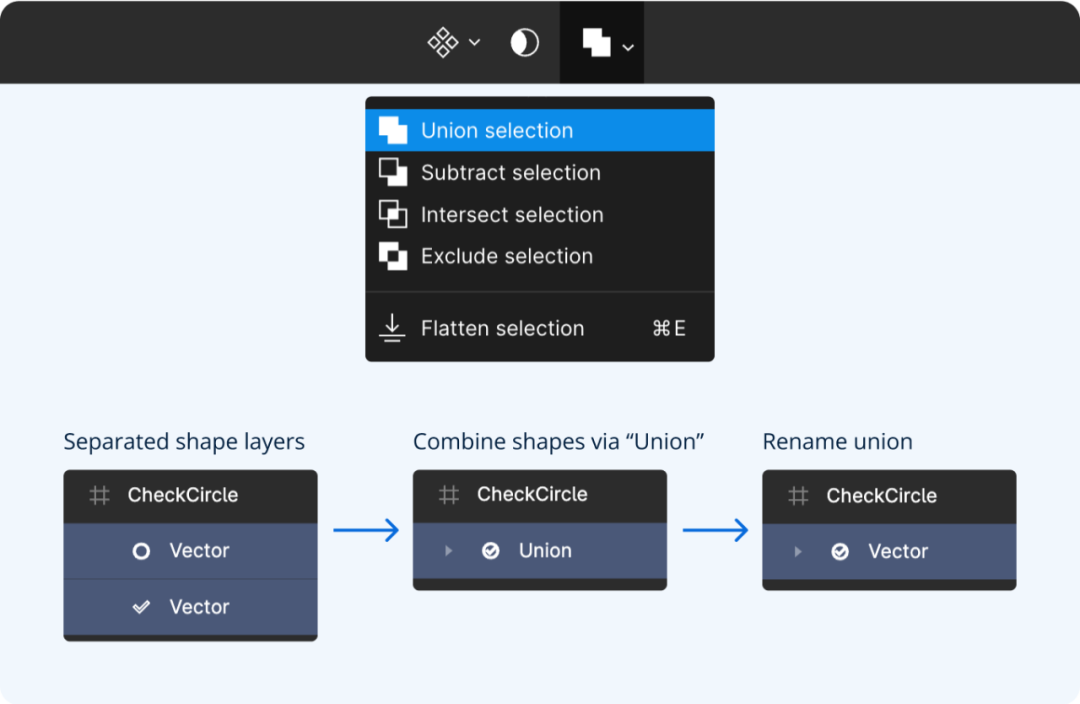Choose Subtract selection from menu
Viewport: 1080px width, 704px height.
539,172
